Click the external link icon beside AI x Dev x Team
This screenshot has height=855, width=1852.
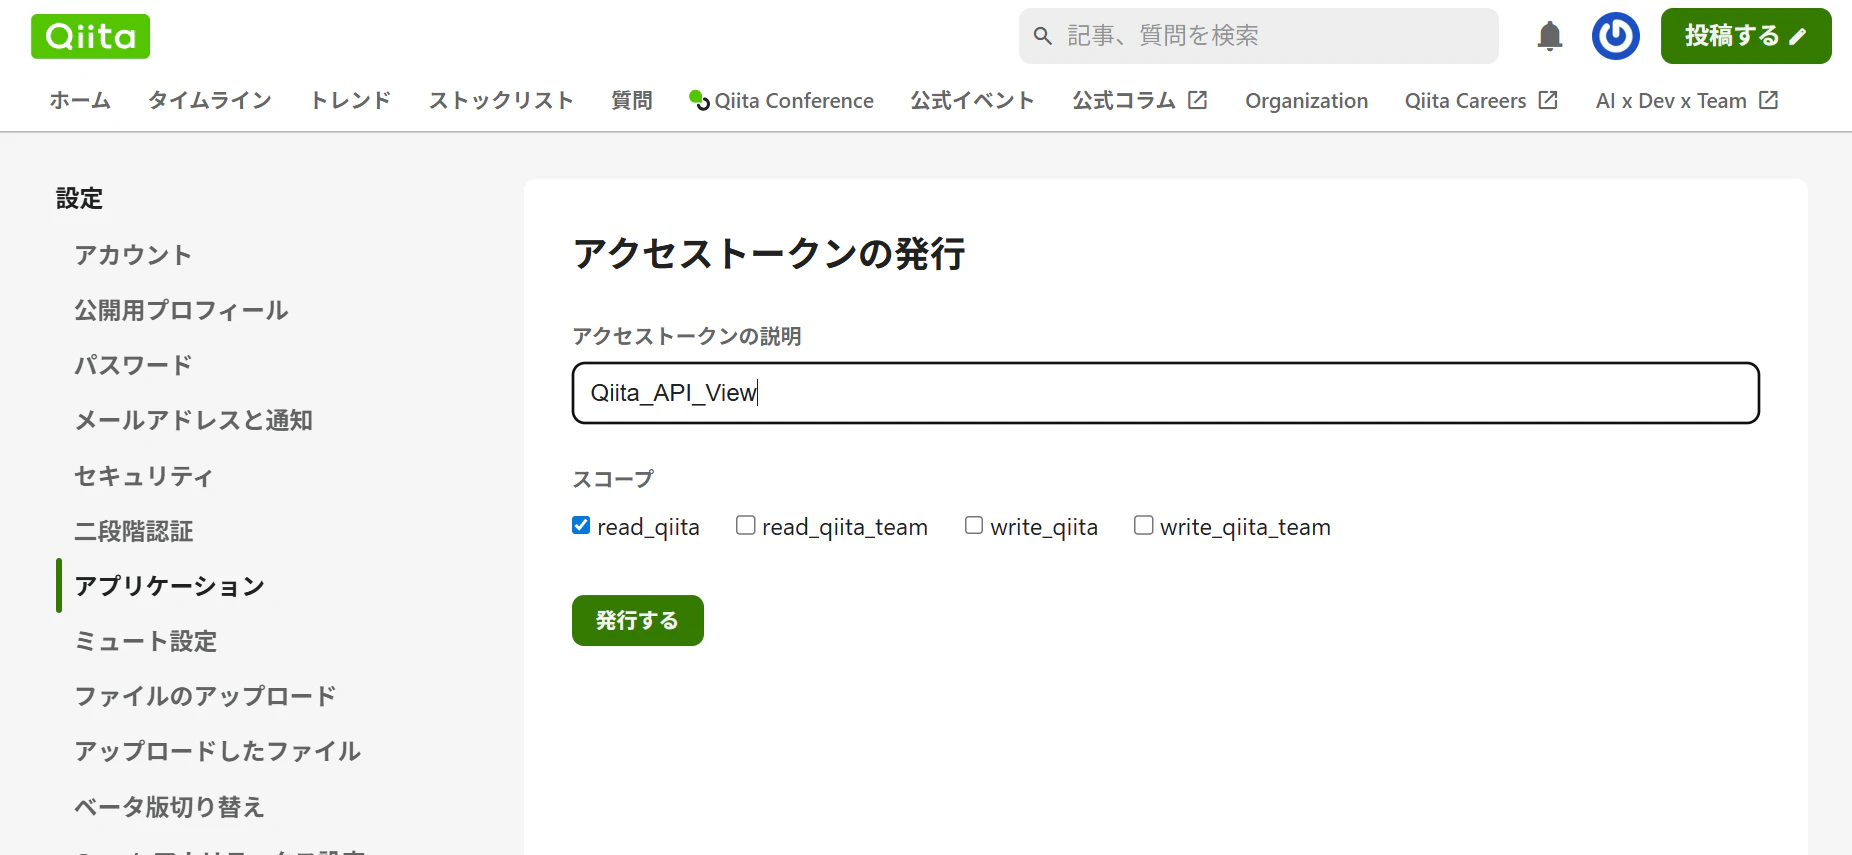1769,100
